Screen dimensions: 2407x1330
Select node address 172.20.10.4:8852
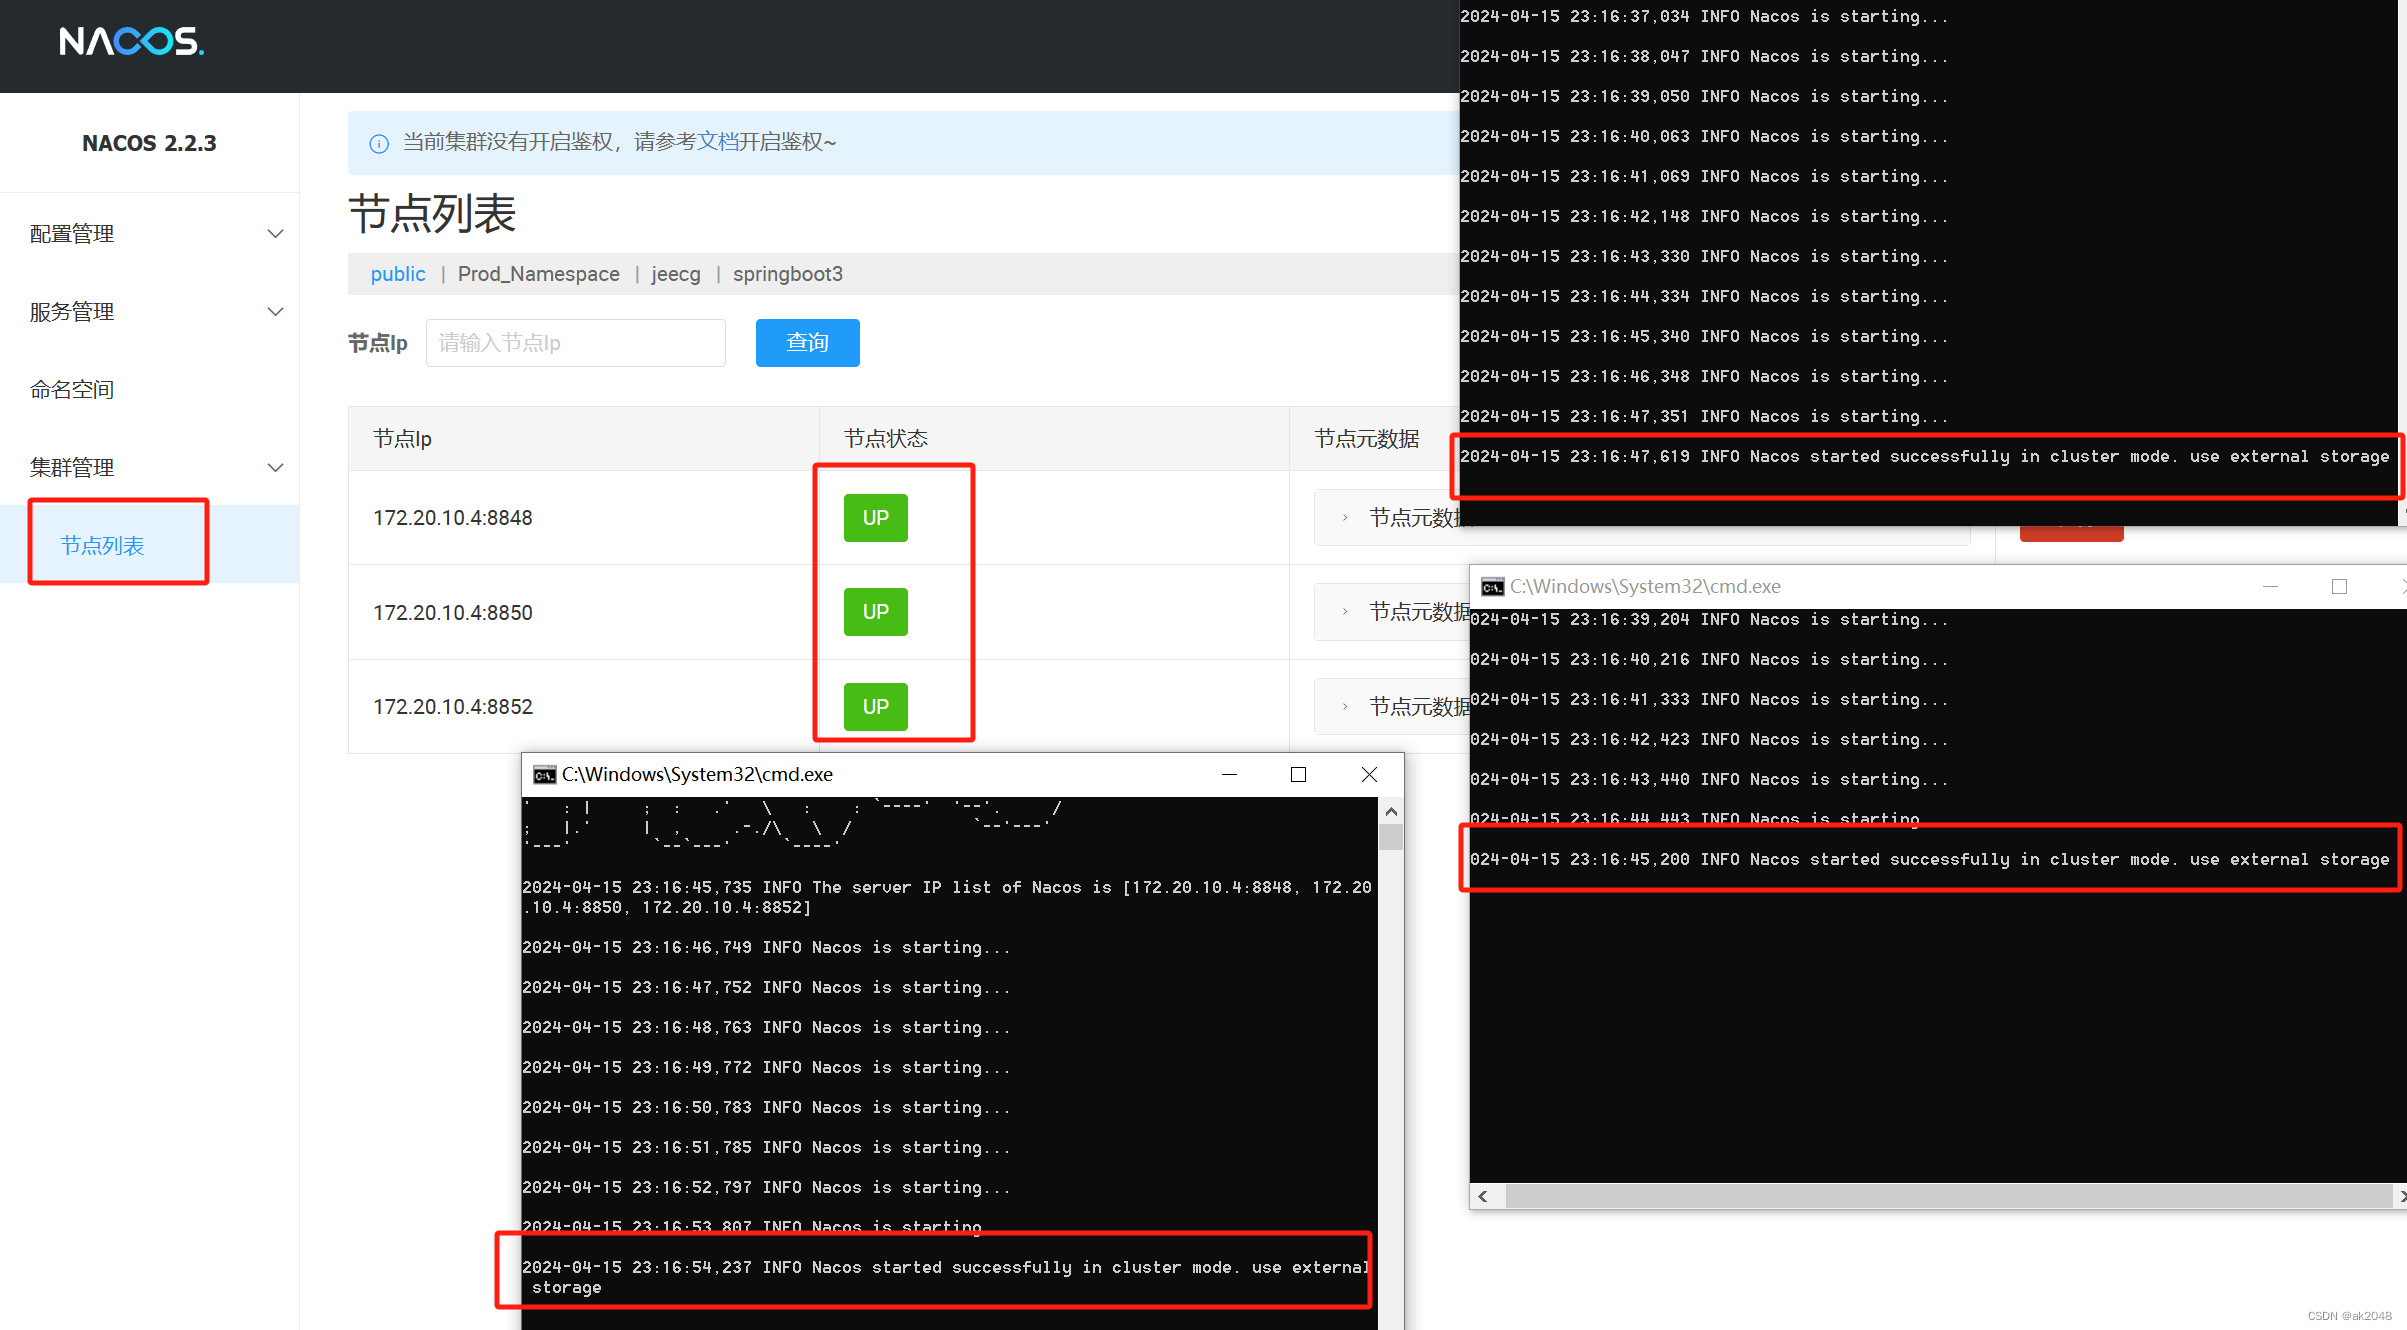point(453,707)
